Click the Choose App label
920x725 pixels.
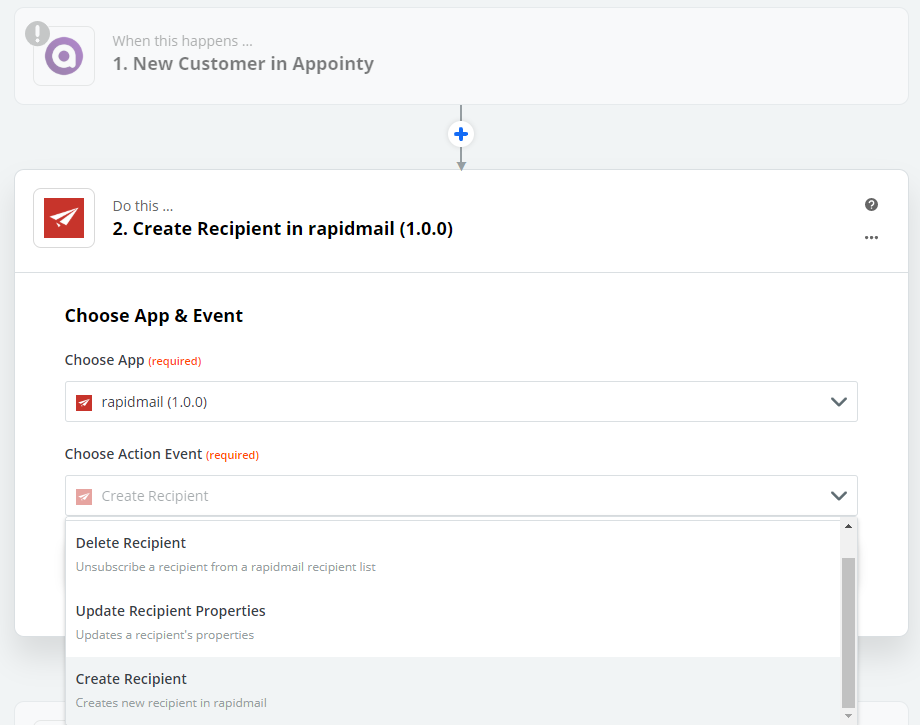tap(104, 360)
